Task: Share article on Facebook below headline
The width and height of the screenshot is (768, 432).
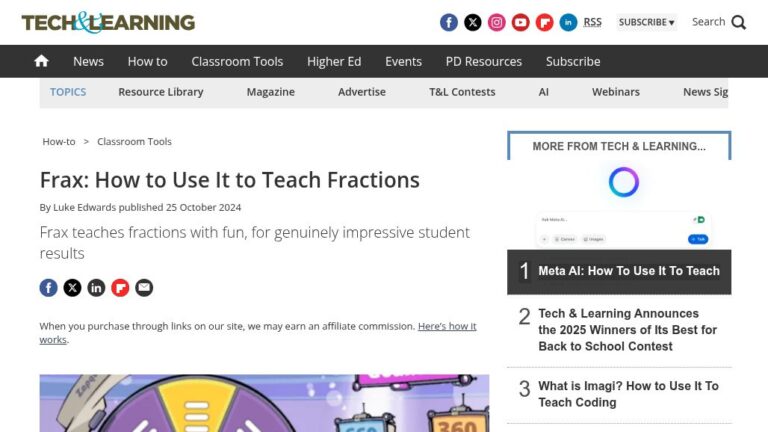Action: pyautogui.click(x=48, y=288)
